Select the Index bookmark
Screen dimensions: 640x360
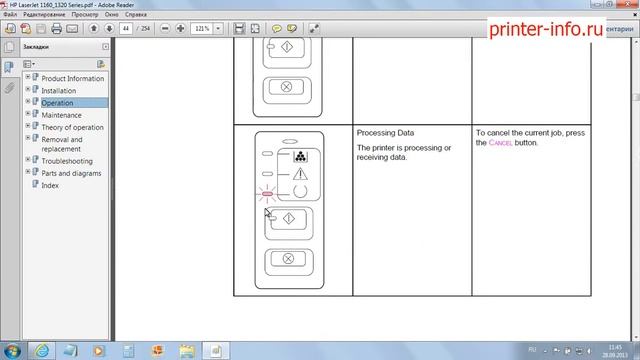click(50, 185)
